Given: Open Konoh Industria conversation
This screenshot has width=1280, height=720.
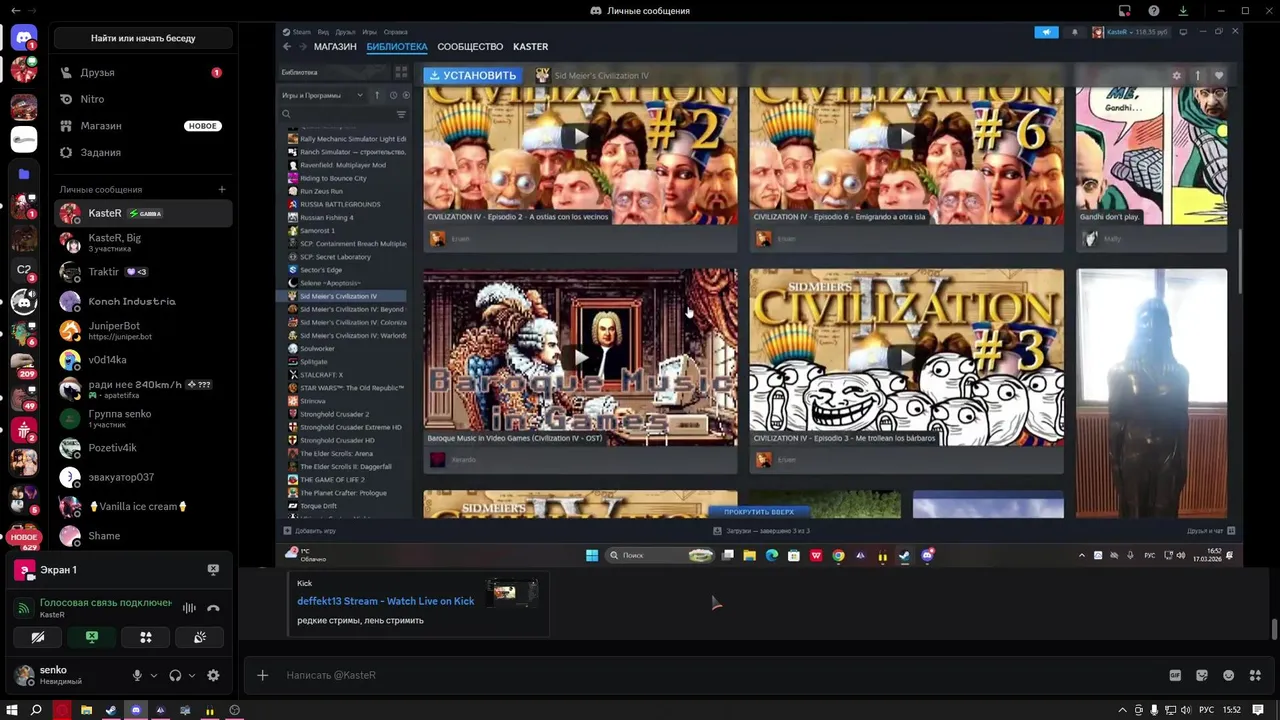Looking at the screenshot, I should [x=143, y=301].
